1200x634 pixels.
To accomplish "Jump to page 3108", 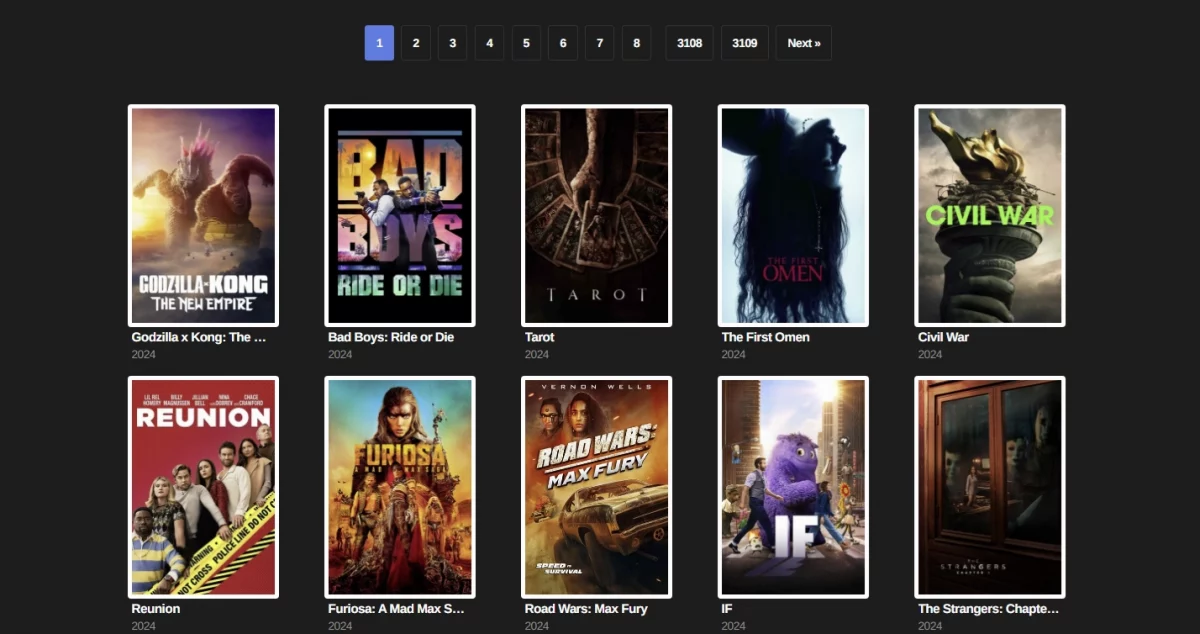I will tap(689, 43).
